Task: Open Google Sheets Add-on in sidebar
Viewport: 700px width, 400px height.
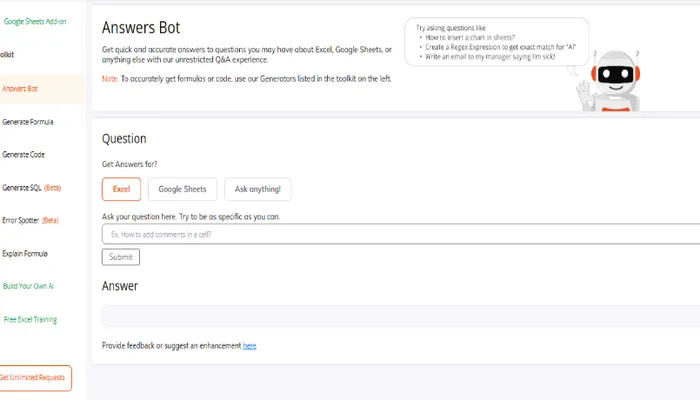Action: pos(34,21)
